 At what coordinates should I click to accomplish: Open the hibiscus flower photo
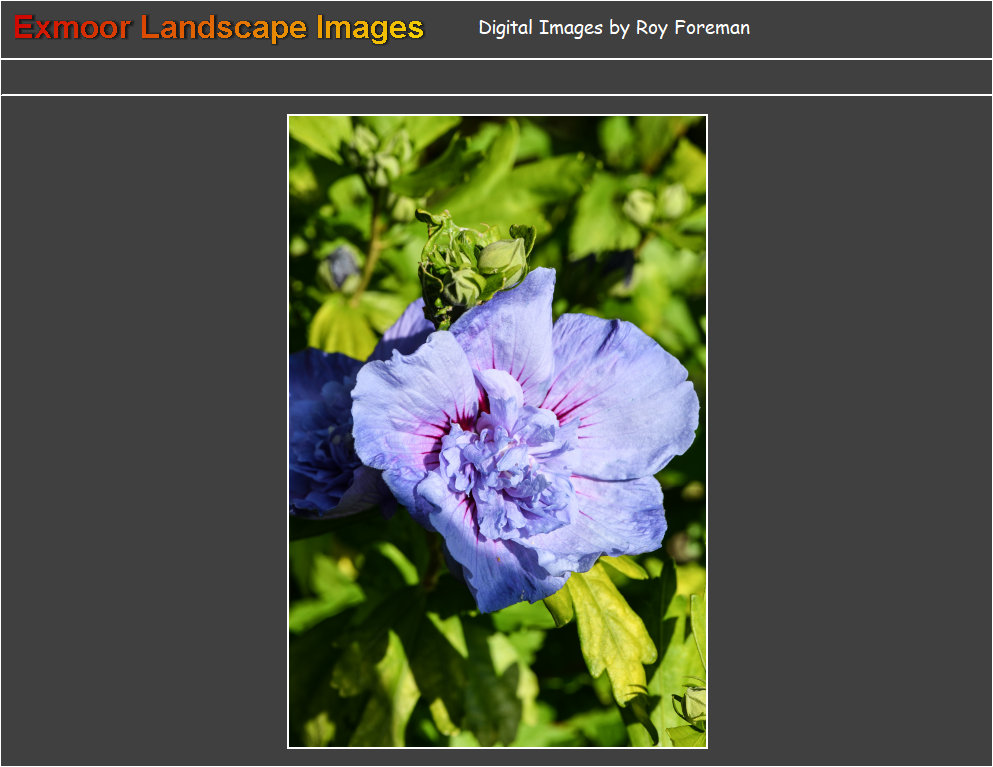pyautogui.click(x=496, y=430)
